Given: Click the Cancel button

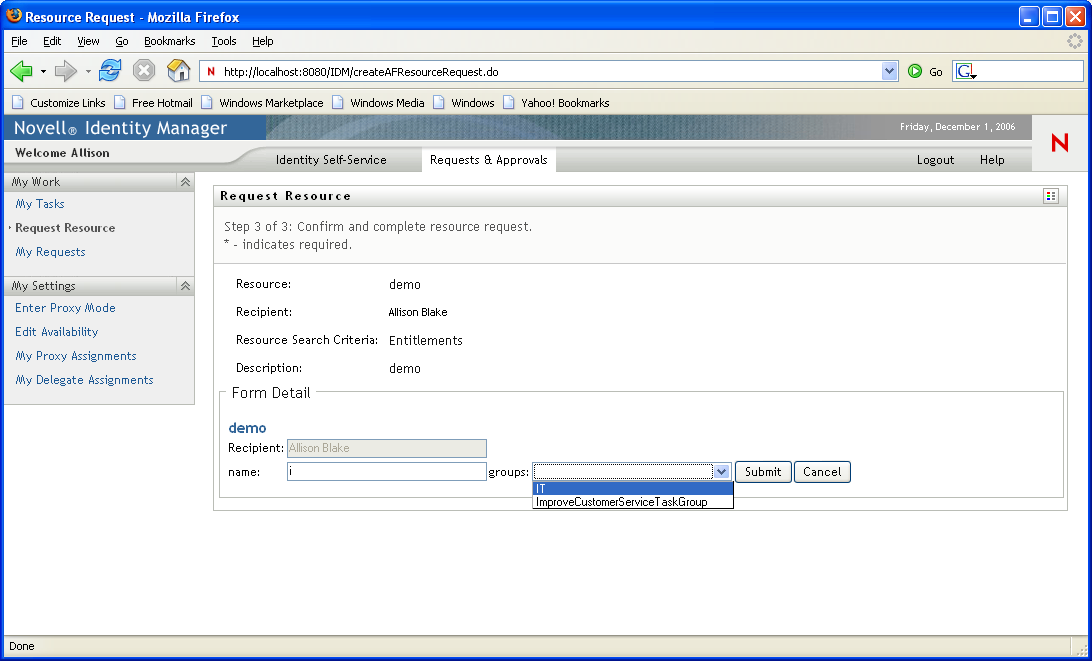Looking at the screenshot, I should click(x=822, y=472).
